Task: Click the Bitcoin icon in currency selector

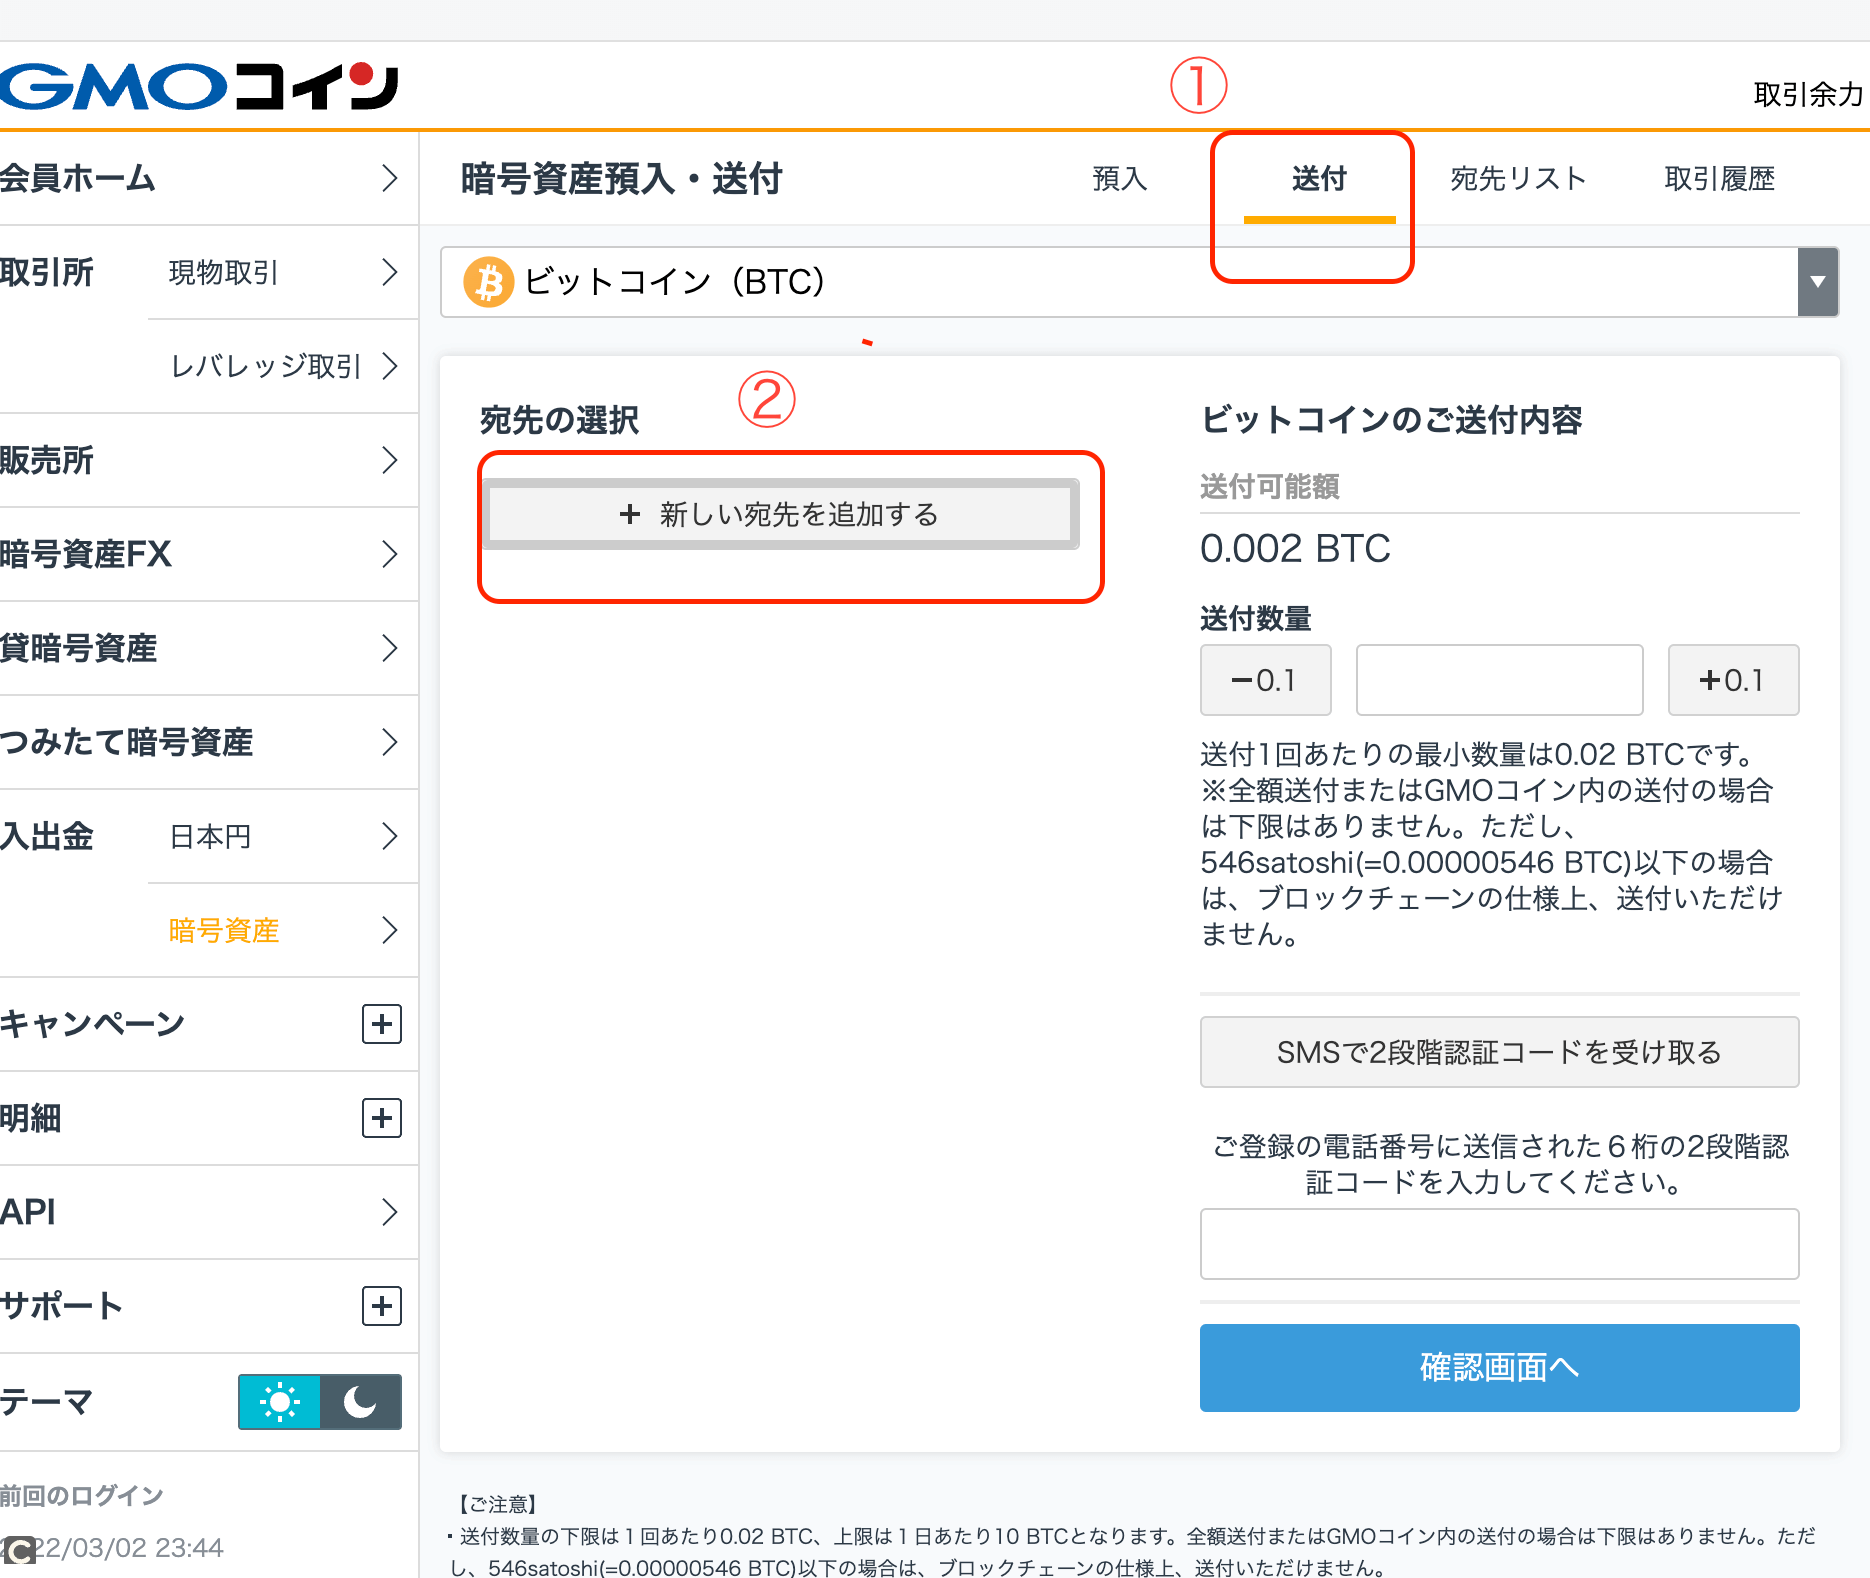Action: (488, 282)
